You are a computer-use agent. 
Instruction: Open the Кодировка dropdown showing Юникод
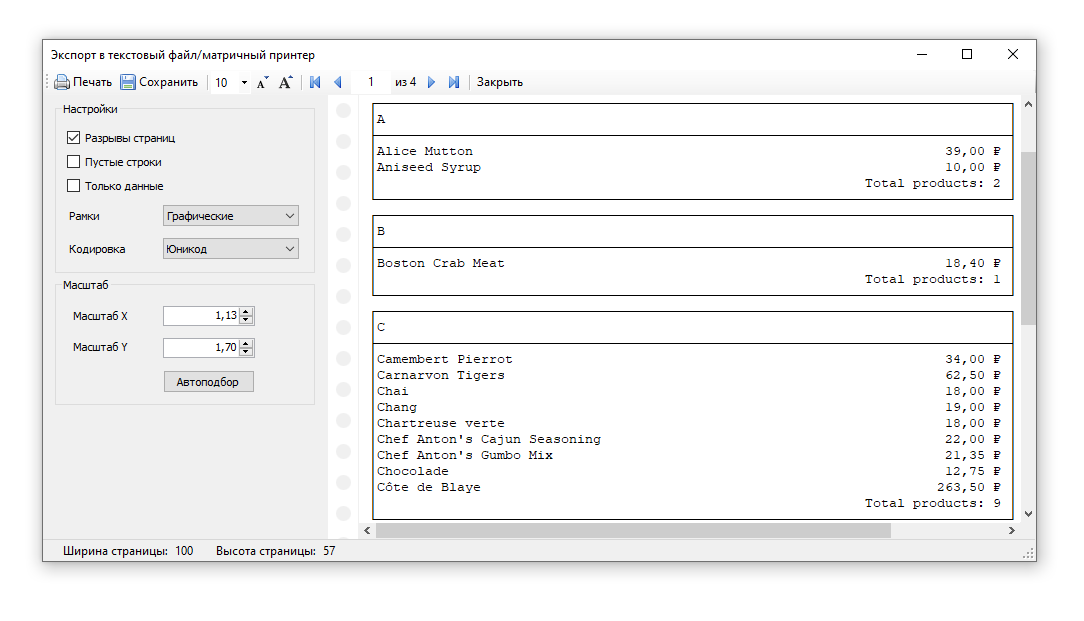pyautogui.click(x=231, y=249)
